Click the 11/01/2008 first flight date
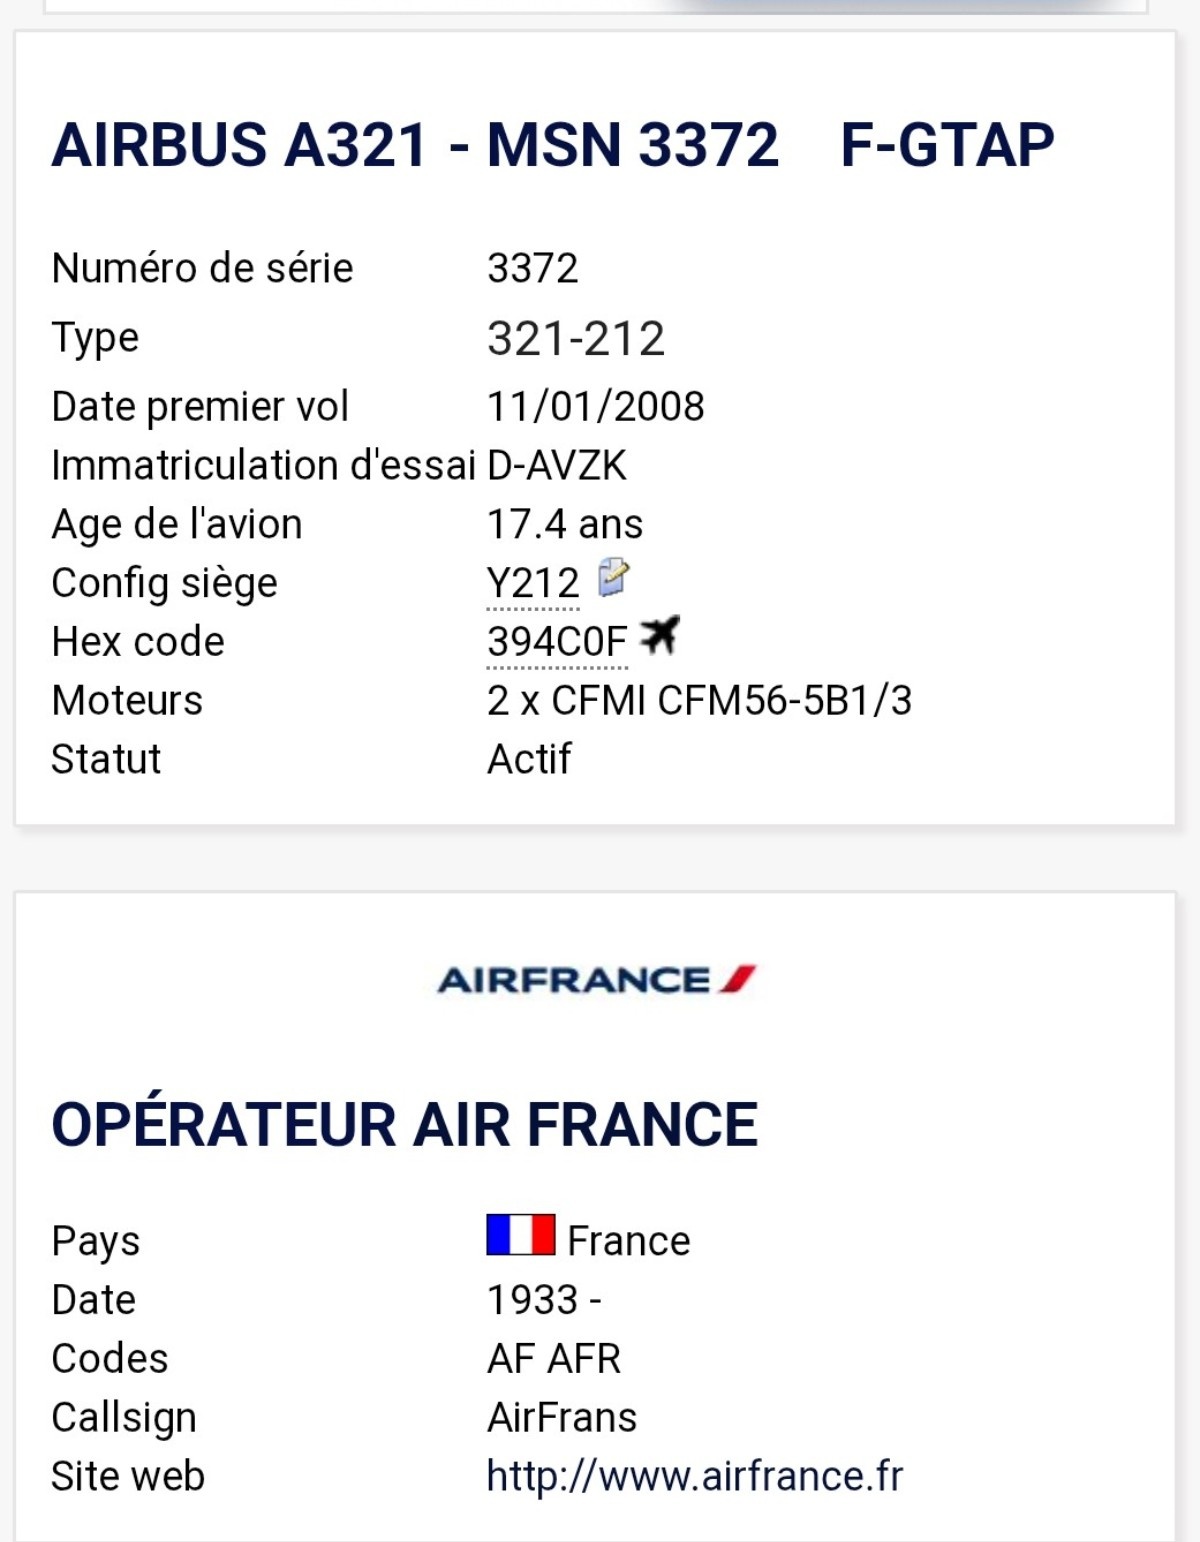The width and height of the screenshot is (1200, 1542). 595,407
